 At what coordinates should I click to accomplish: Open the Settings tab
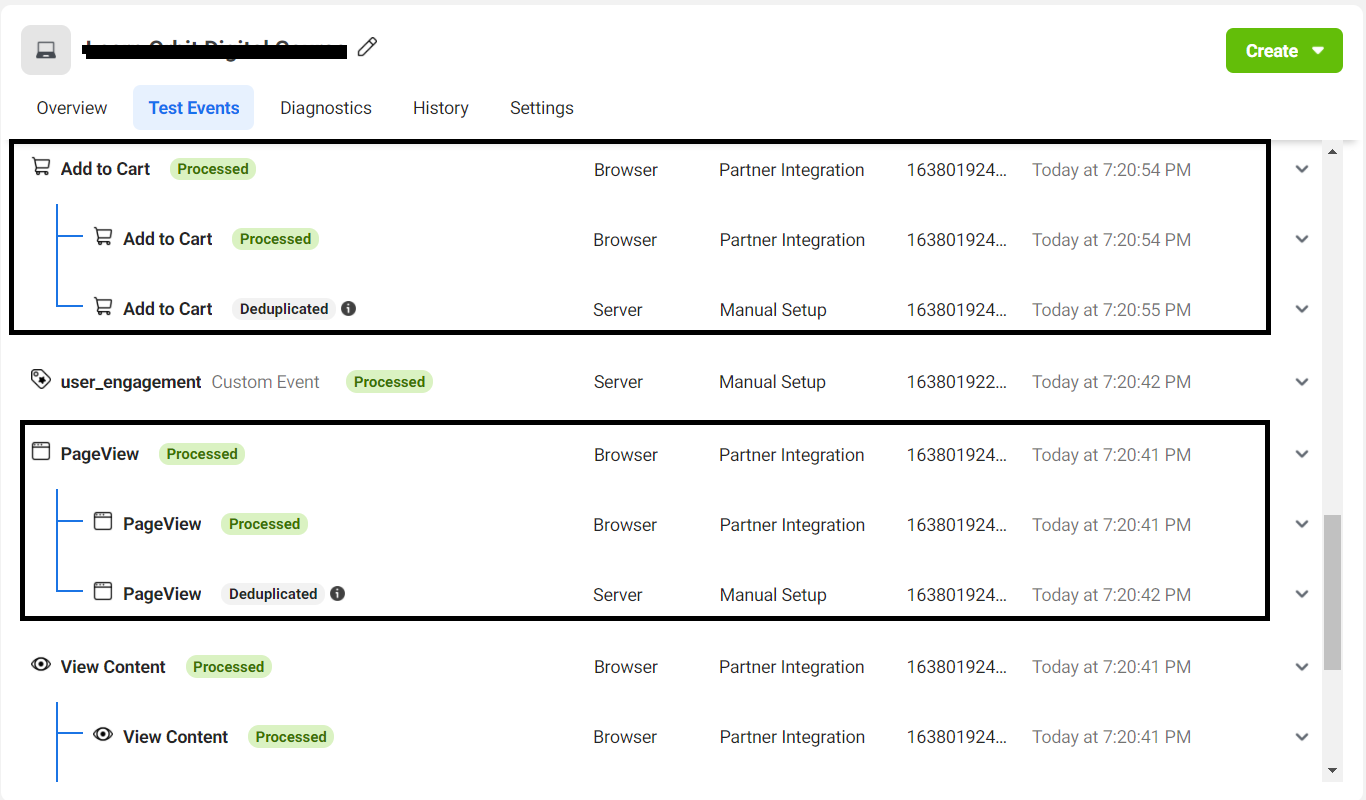pos(542,108)
